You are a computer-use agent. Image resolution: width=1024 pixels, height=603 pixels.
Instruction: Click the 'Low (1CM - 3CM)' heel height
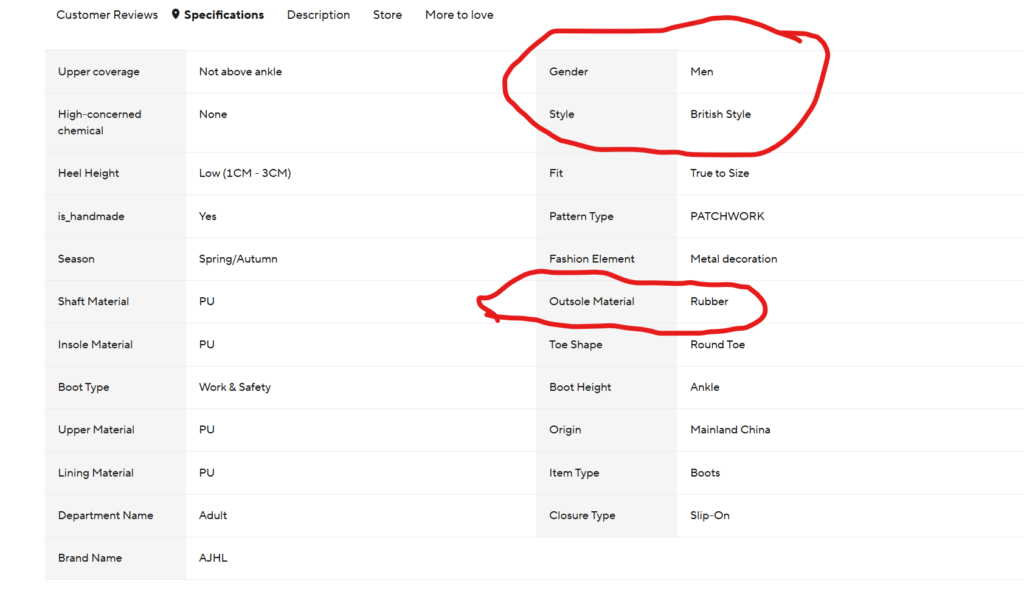[x=245, y=173]
